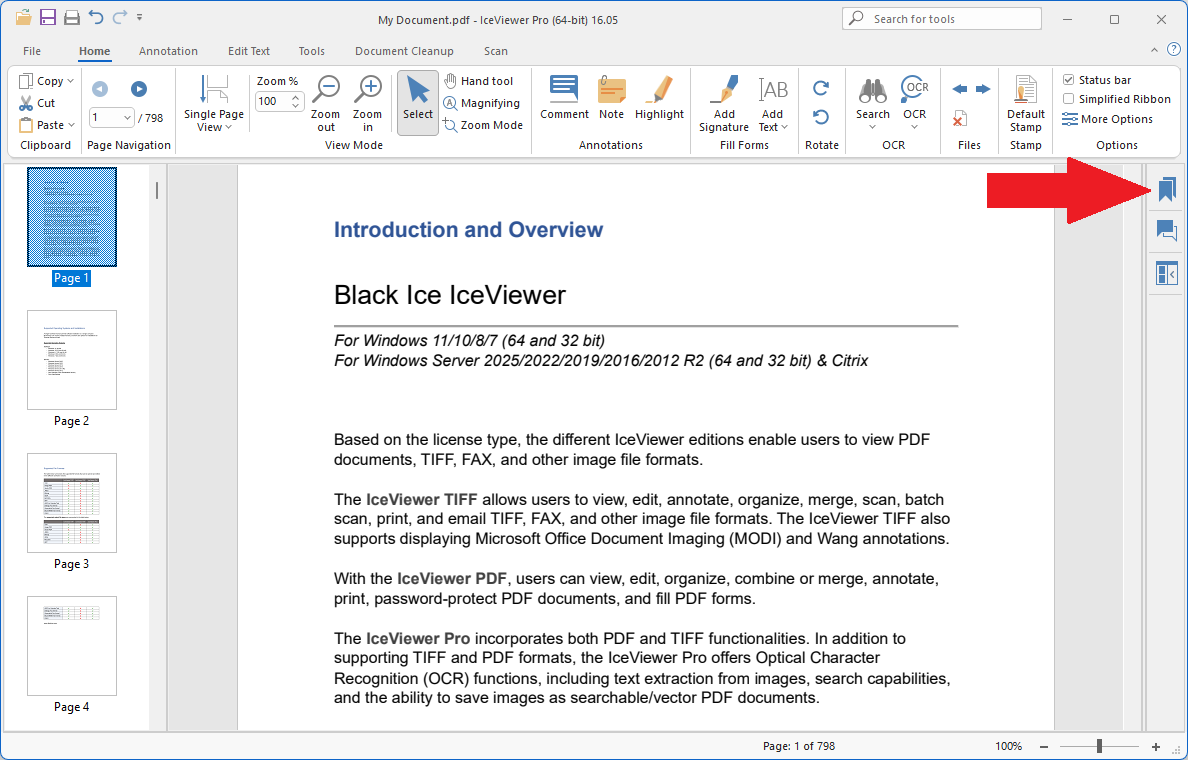Click the Zoom out magnifier

click(x=326, y=103)
